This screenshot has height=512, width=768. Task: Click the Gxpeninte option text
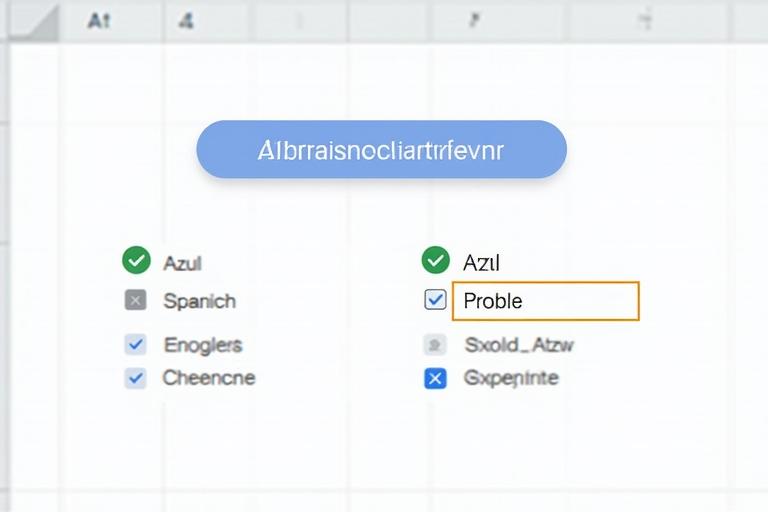511,378
